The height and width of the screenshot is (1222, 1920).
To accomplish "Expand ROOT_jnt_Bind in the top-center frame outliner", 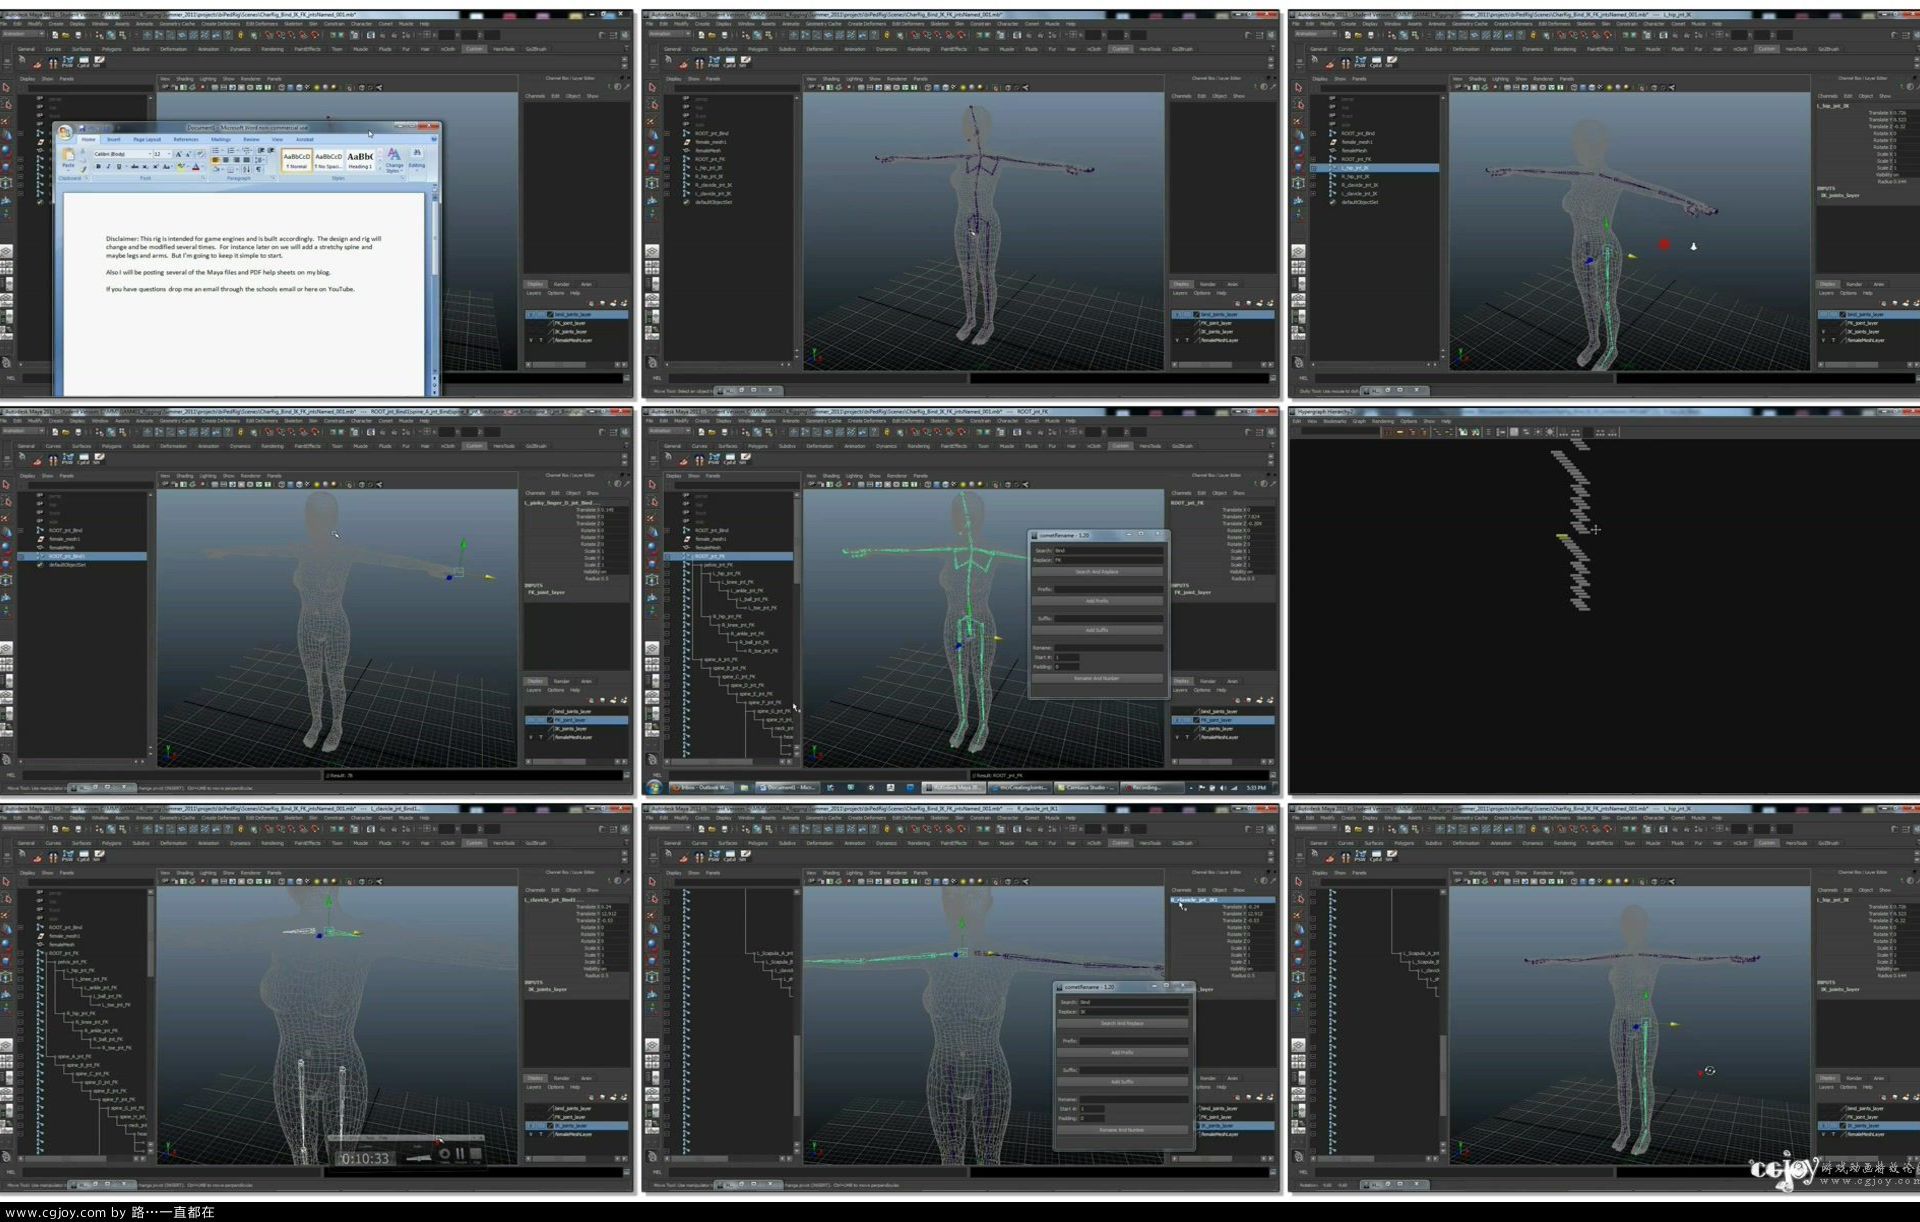I will (x=669, y=133).
